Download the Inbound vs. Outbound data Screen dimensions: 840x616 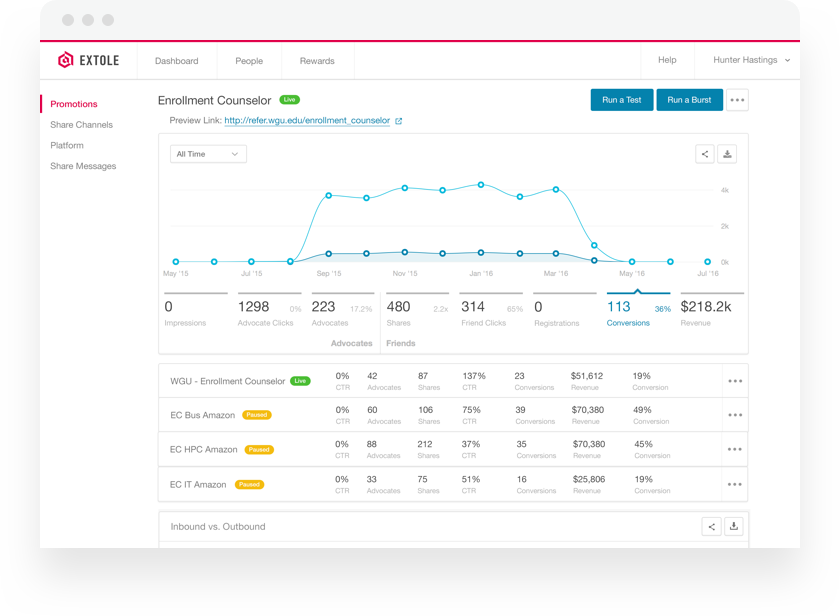[734, 526]
